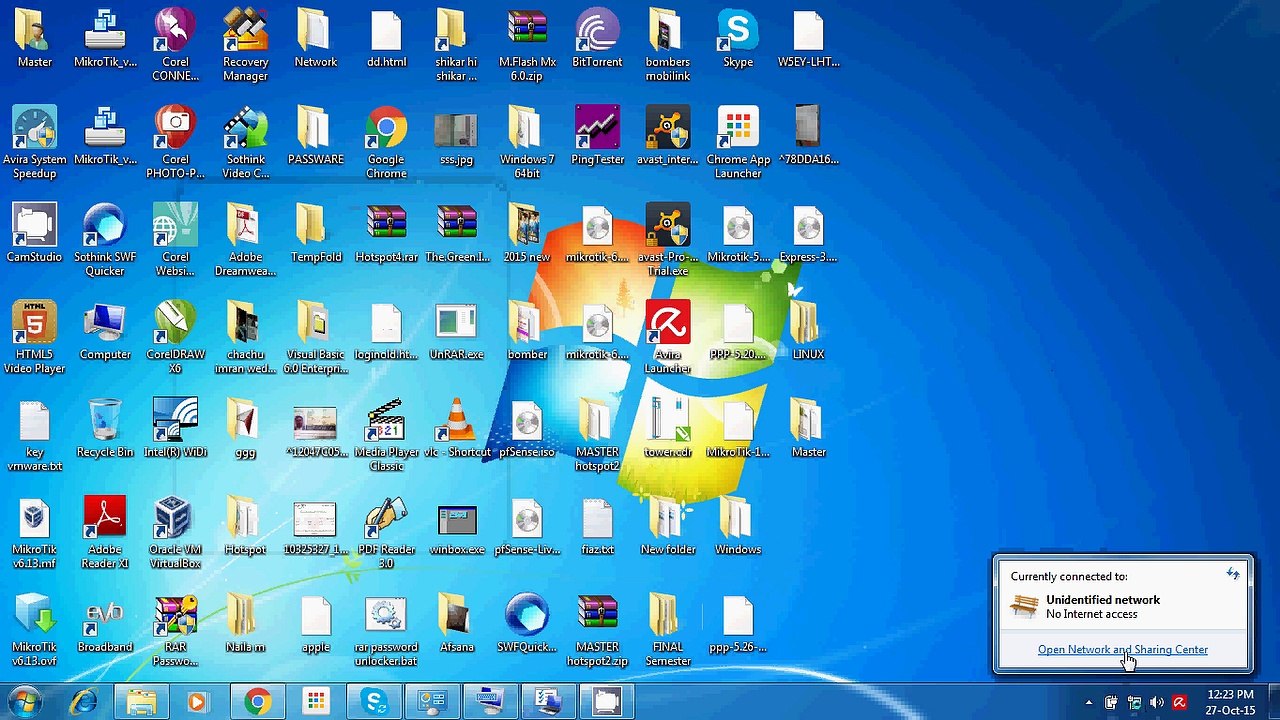The width and height of the screenshot is (1280, 720).
Task: Open the BitTorrent desktop shortcut
Action: (x=597, y=40)
